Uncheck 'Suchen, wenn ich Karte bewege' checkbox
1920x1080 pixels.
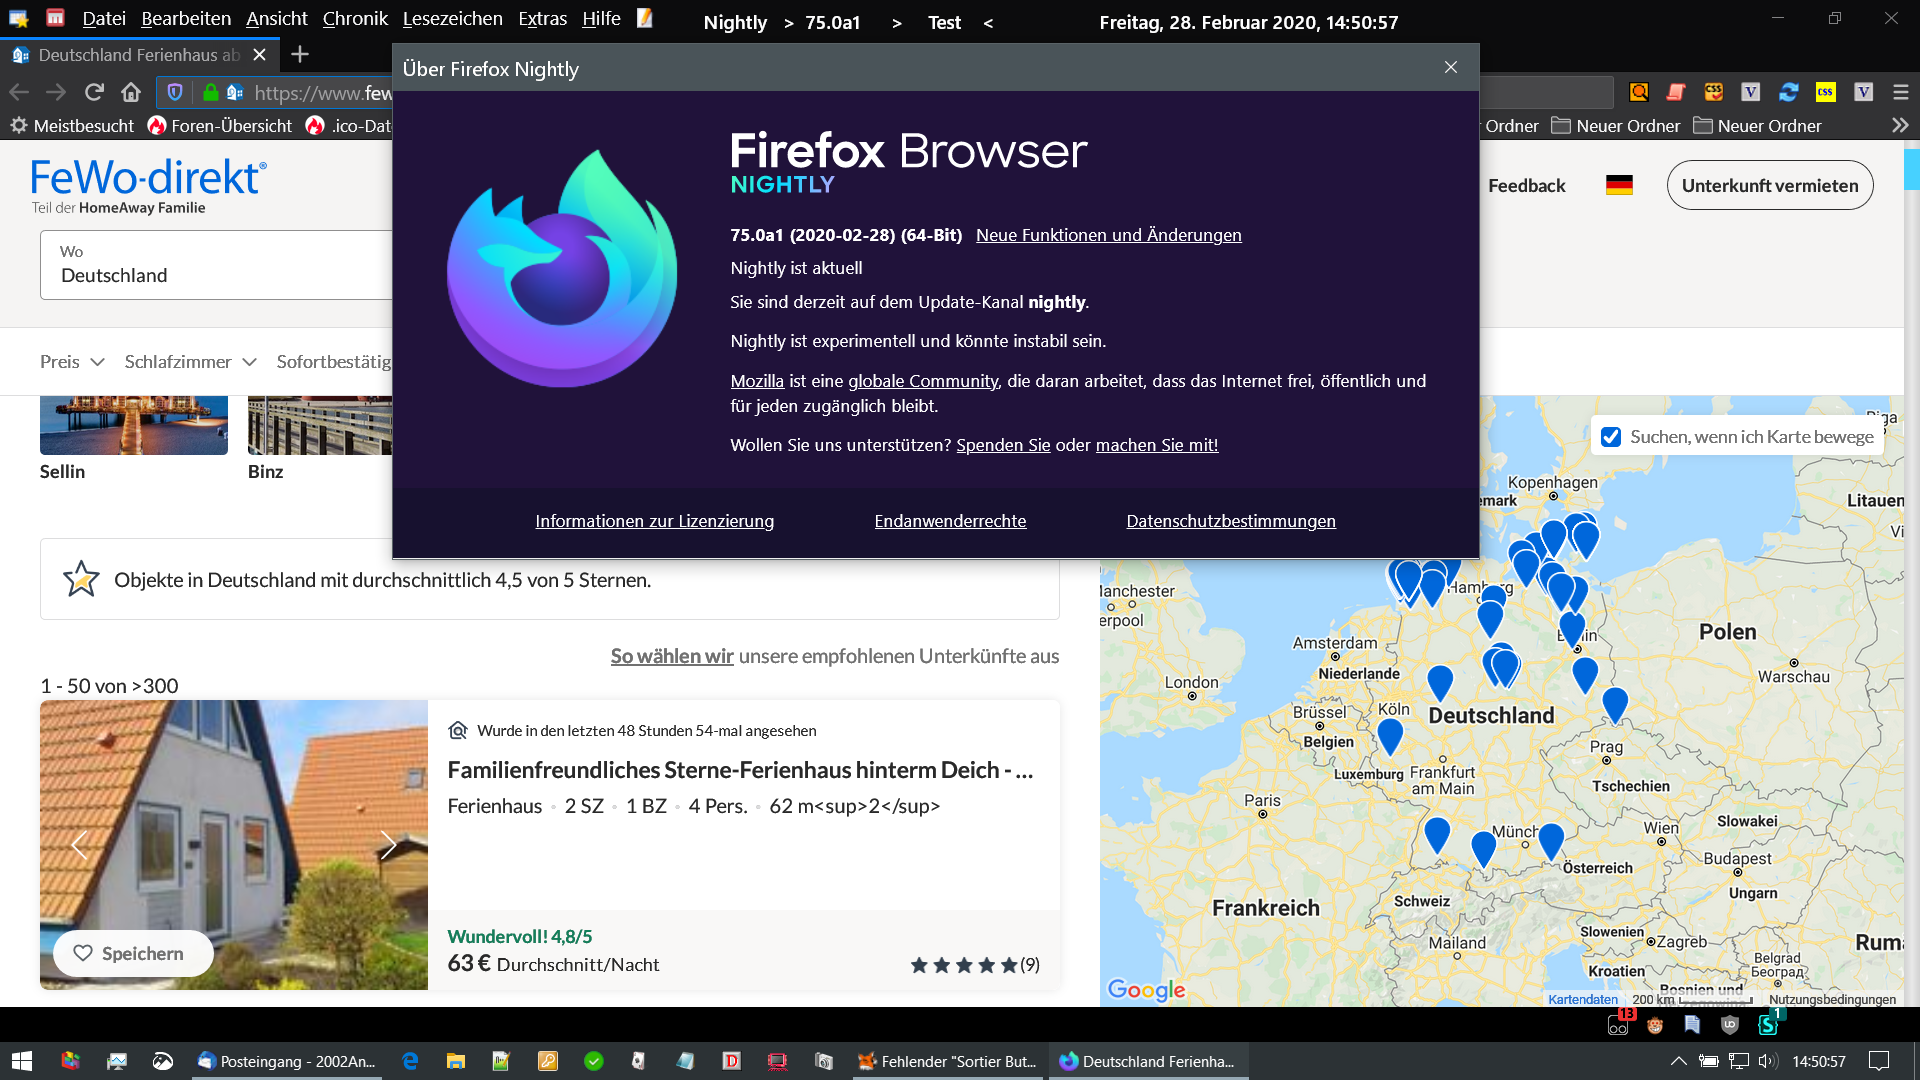1611,437
